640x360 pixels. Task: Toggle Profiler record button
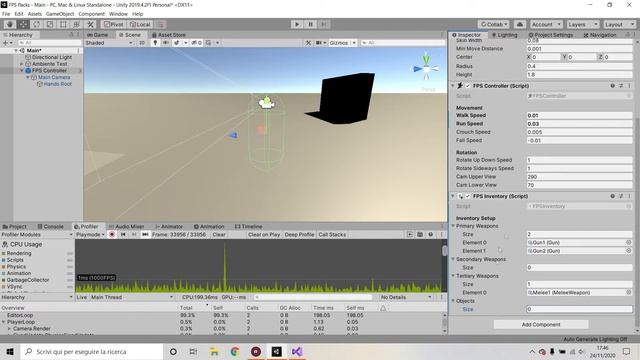112,235
